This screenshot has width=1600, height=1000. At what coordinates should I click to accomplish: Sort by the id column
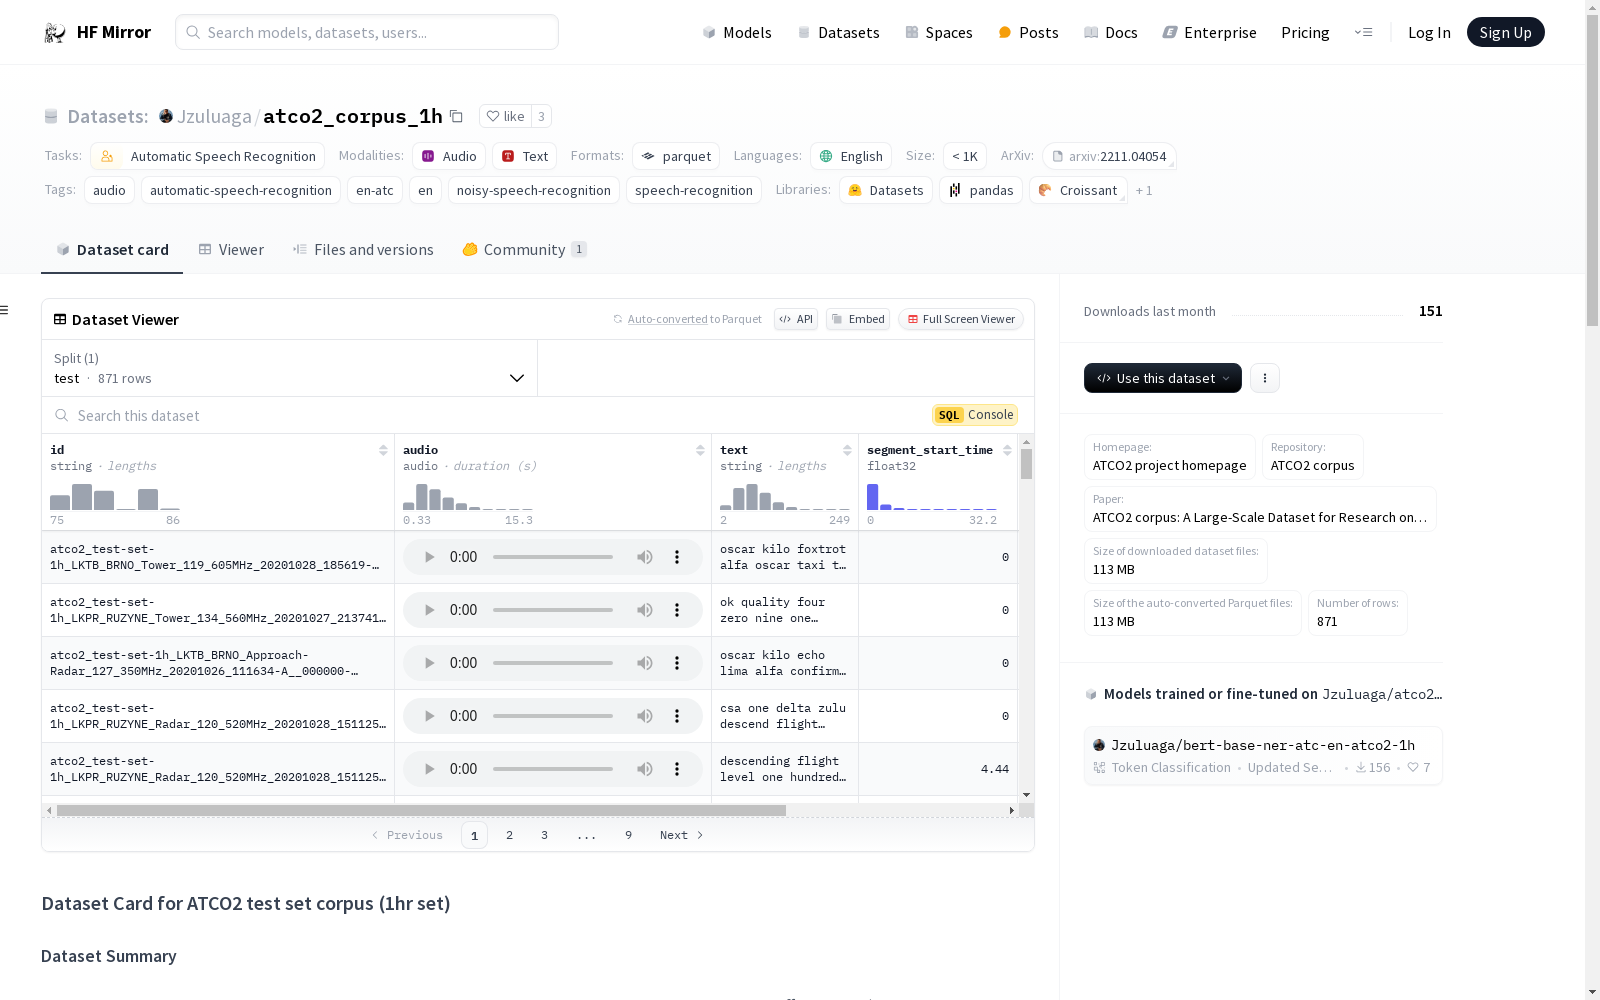[383, 450]
